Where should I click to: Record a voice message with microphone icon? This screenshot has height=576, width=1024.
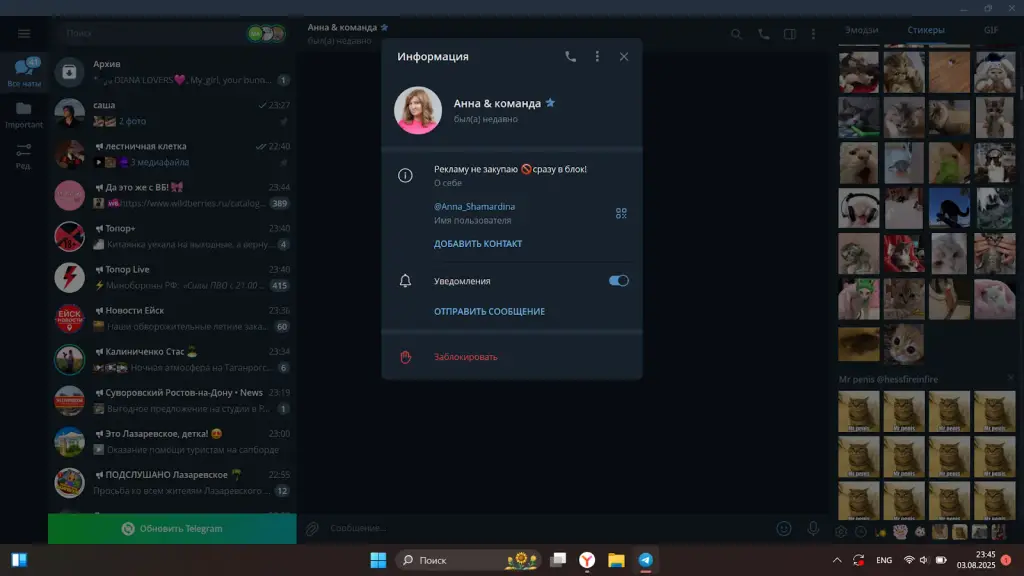tap(813, 528)
